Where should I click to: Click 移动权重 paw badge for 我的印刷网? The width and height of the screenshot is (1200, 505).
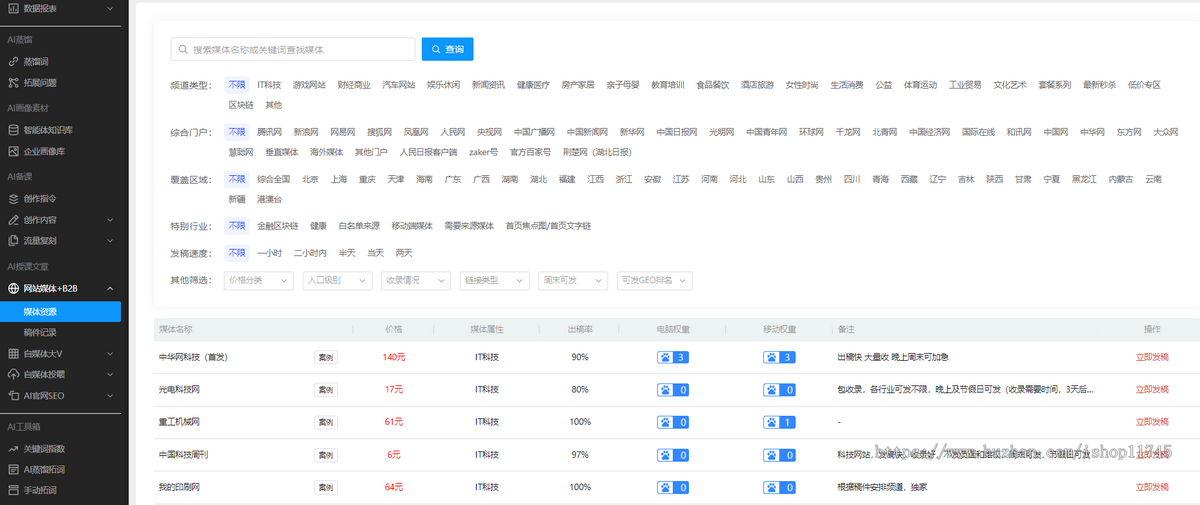[780, 487]
